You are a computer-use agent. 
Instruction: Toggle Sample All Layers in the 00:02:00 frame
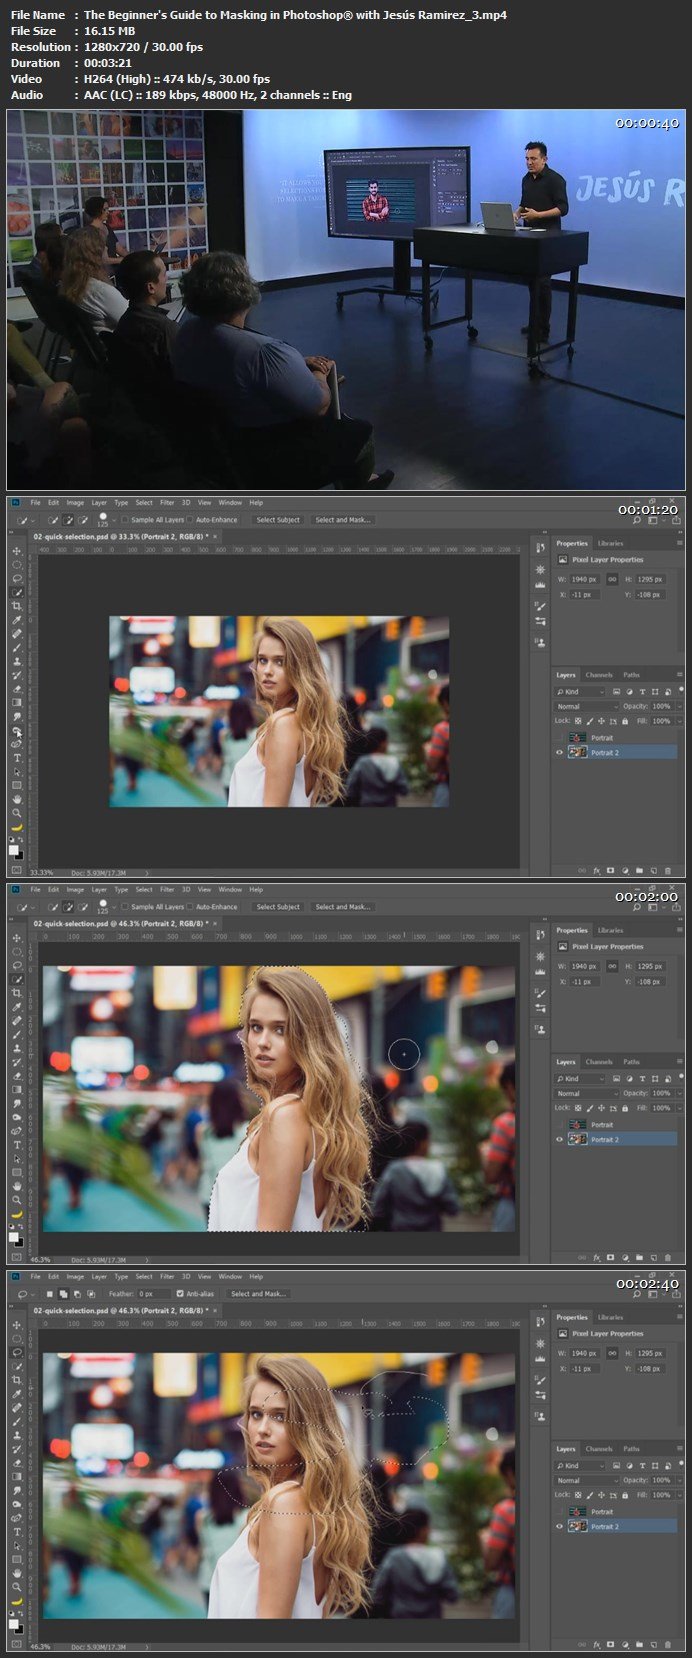pyautogui.click(x=124, y=907)
